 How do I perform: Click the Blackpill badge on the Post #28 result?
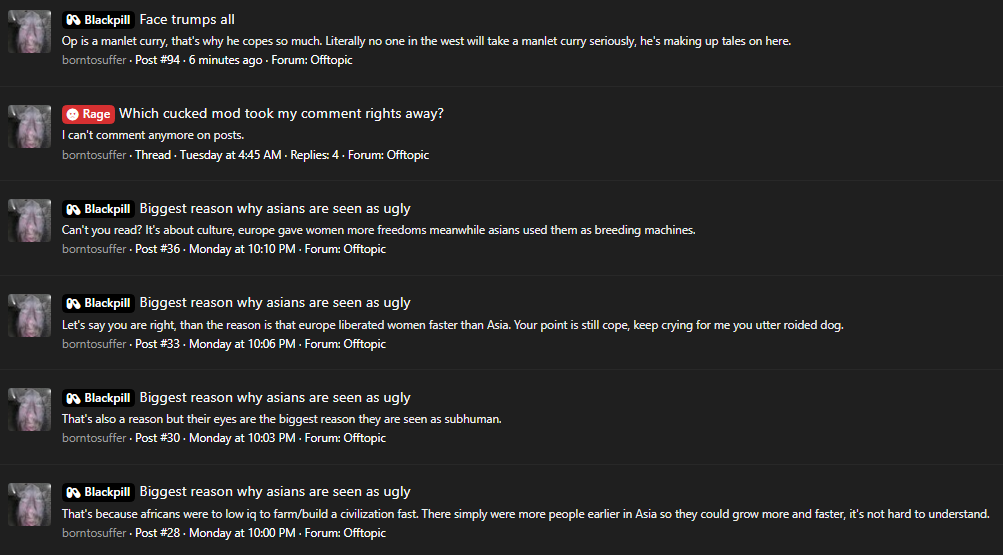pyautogui.click(x=98, y=492)
